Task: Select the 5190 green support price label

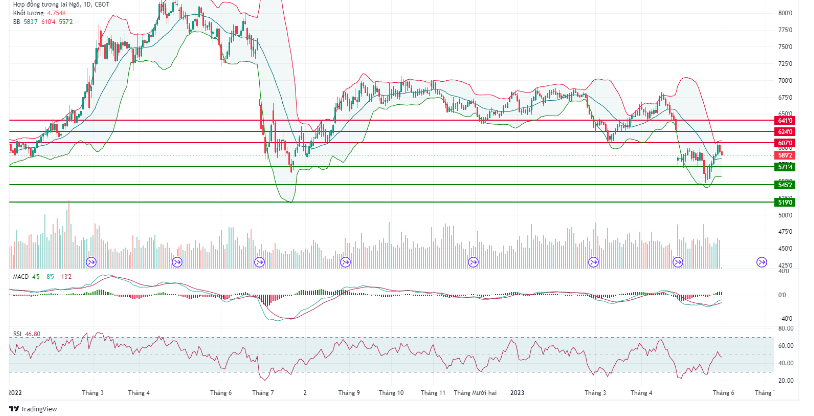Action: click(x=784, y=202)
